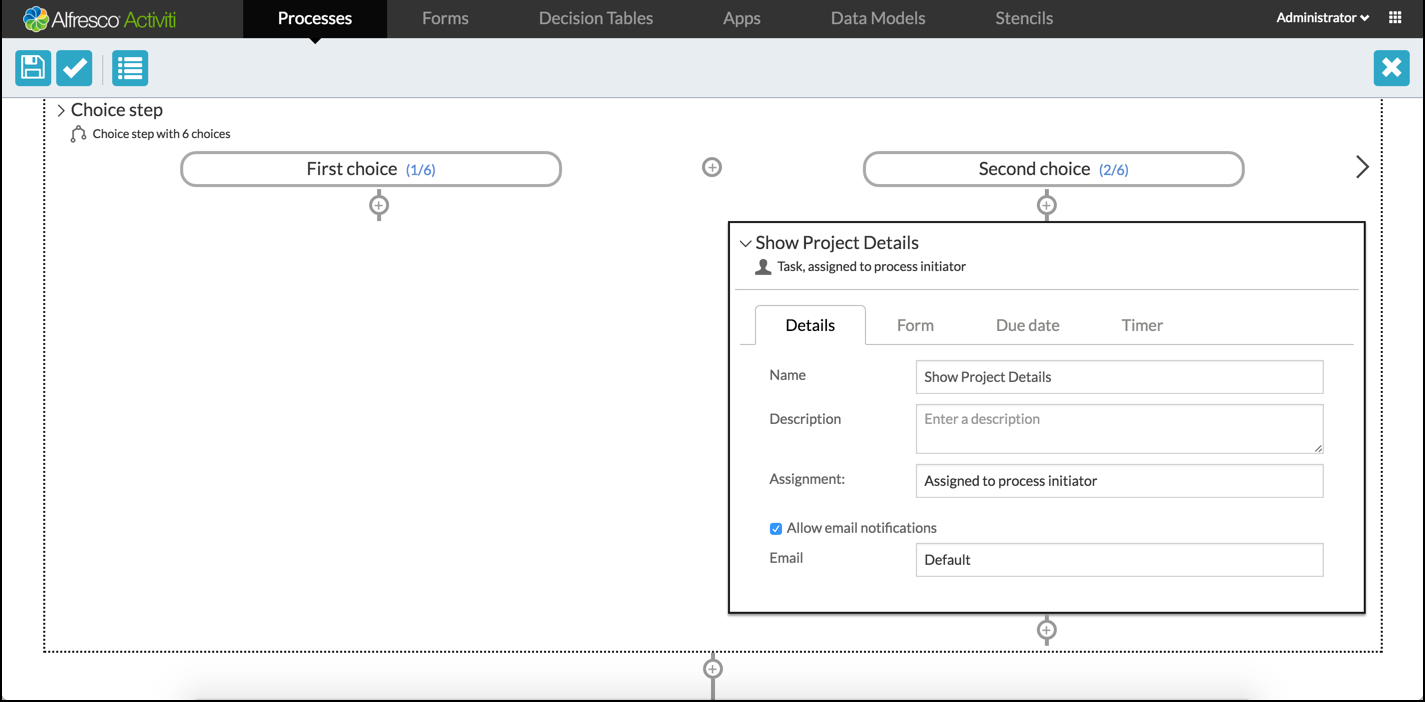Click plus icon between First and Second choice
The image size is (1425, 702).
pyautogui.click(x=712, y=167)
